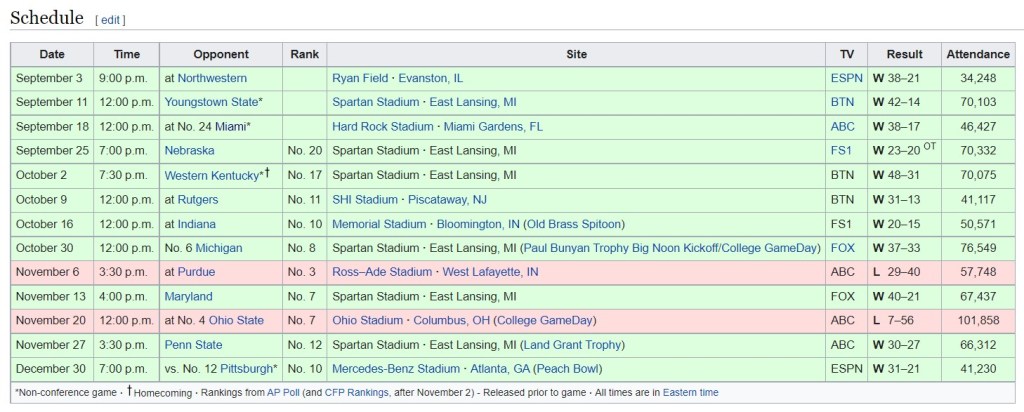Click the Eastern time footnote link
The height and width of the screenshot is (412, 1024).
point(688,393)
